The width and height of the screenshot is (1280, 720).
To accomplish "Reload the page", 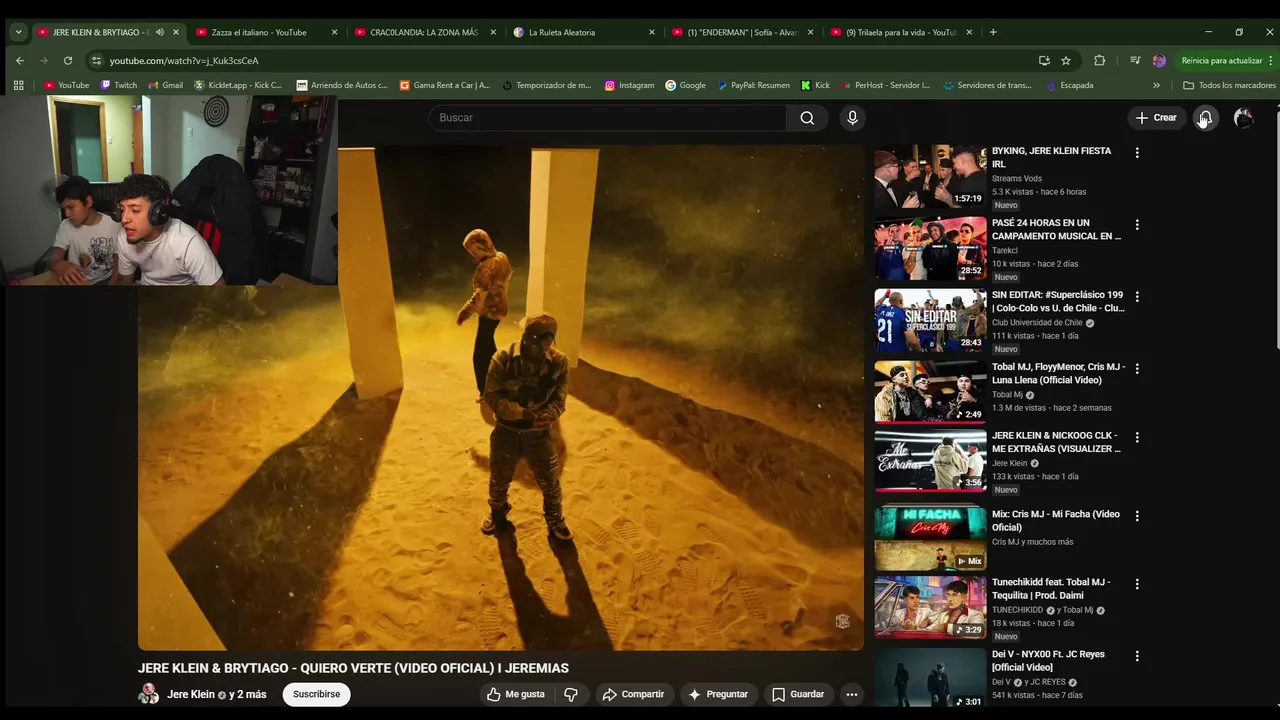I will (x=68, y=60).
